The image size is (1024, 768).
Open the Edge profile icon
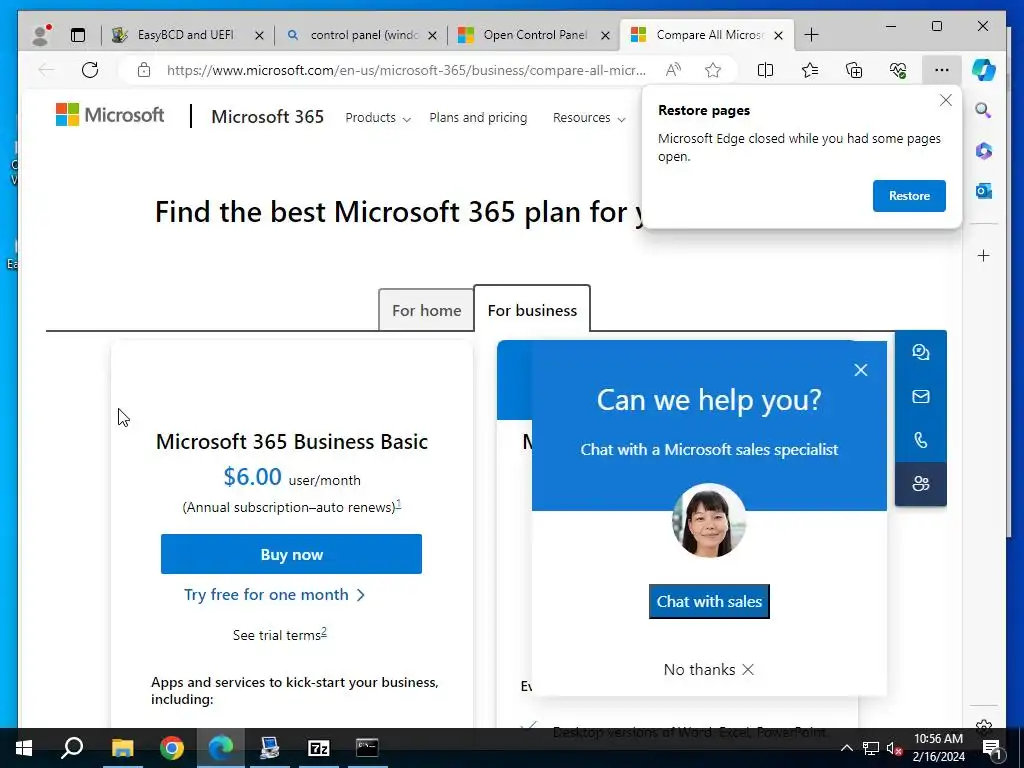pos(41,35)
